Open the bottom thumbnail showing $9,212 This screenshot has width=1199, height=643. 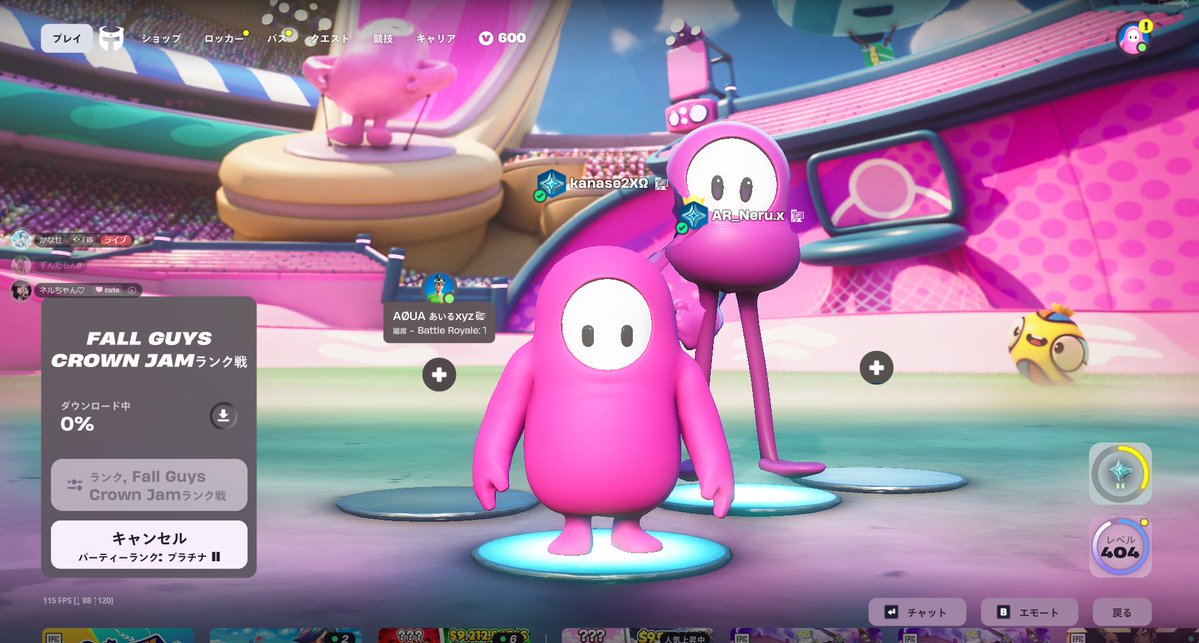click(x=453, y=635)
